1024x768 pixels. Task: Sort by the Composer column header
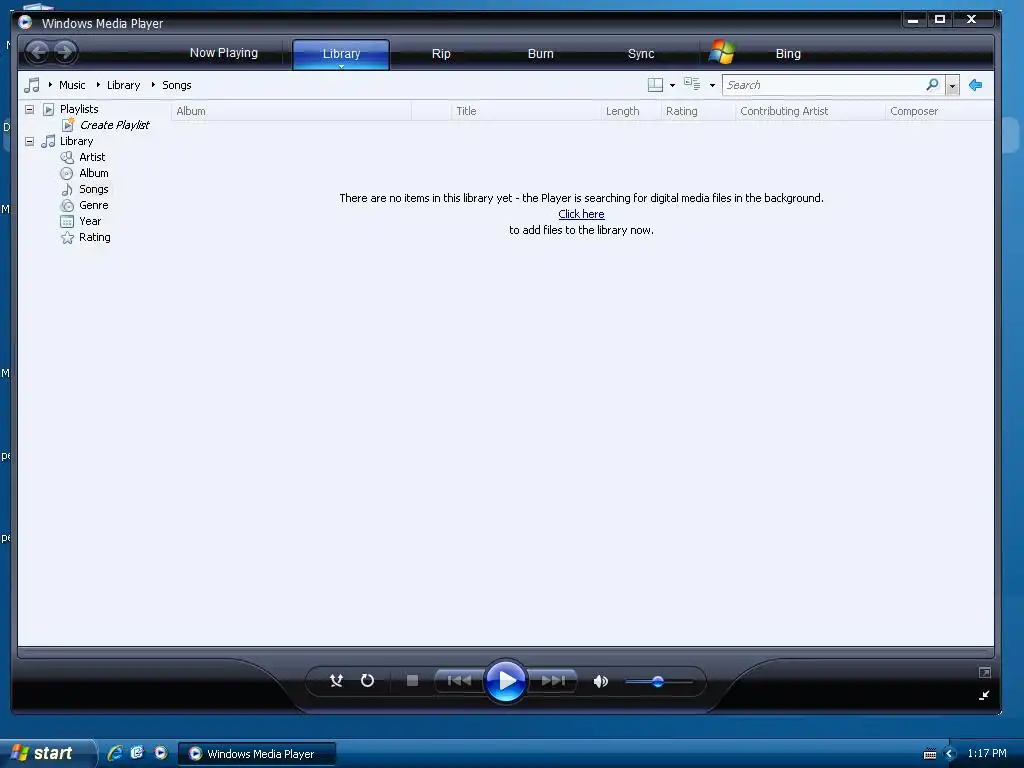click(939, 111)
